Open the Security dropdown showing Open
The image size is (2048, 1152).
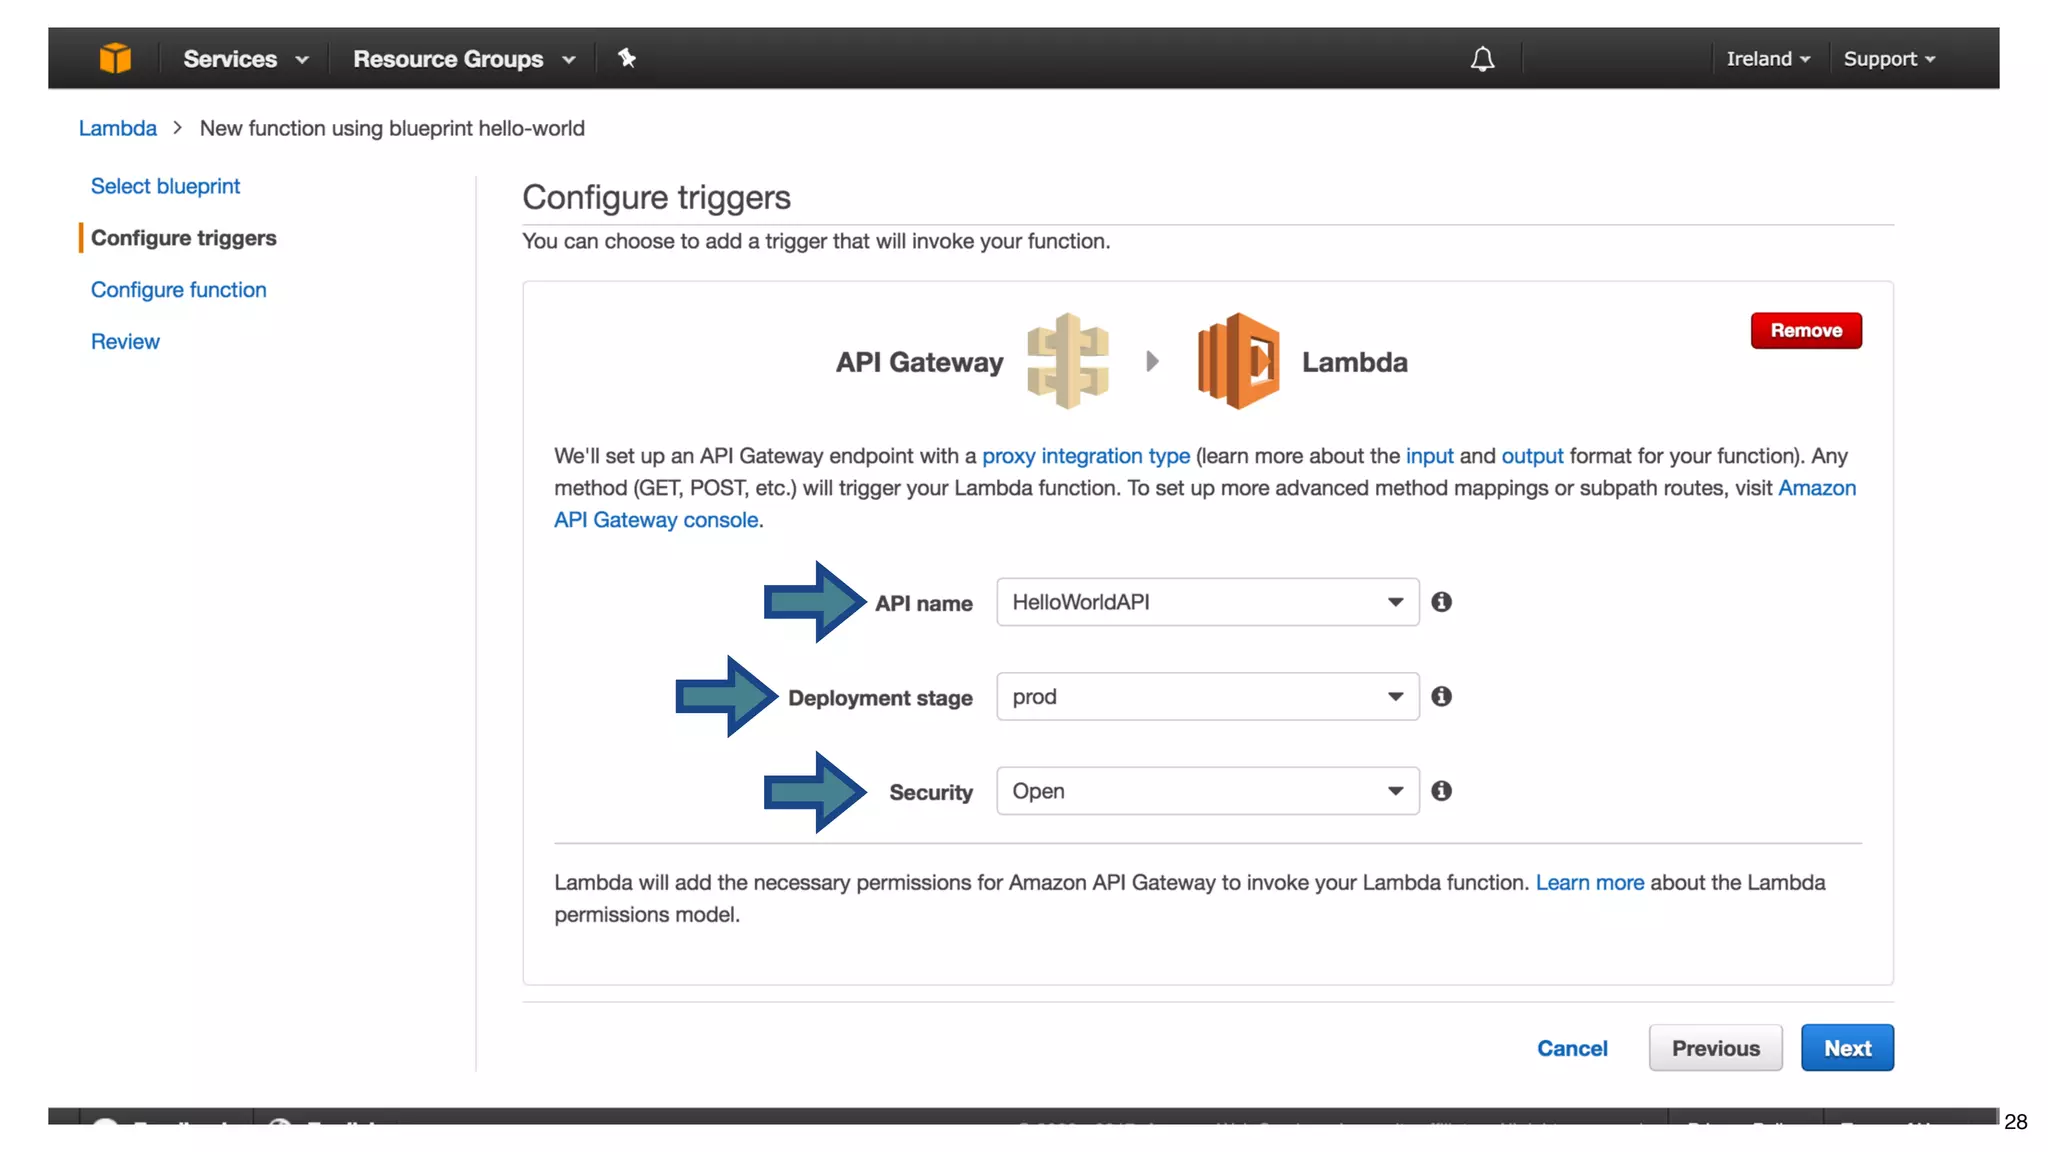coord(1207,791)
